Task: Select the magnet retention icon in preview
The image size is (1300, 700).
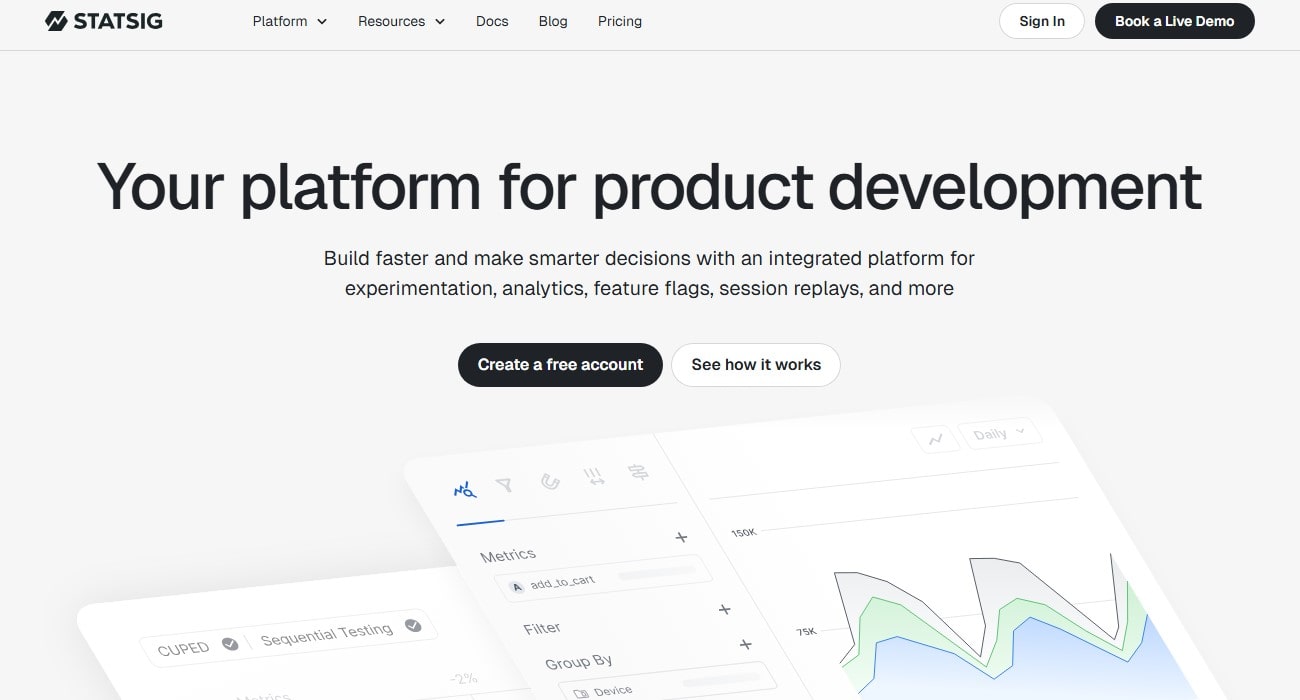Action: [550, 481]
